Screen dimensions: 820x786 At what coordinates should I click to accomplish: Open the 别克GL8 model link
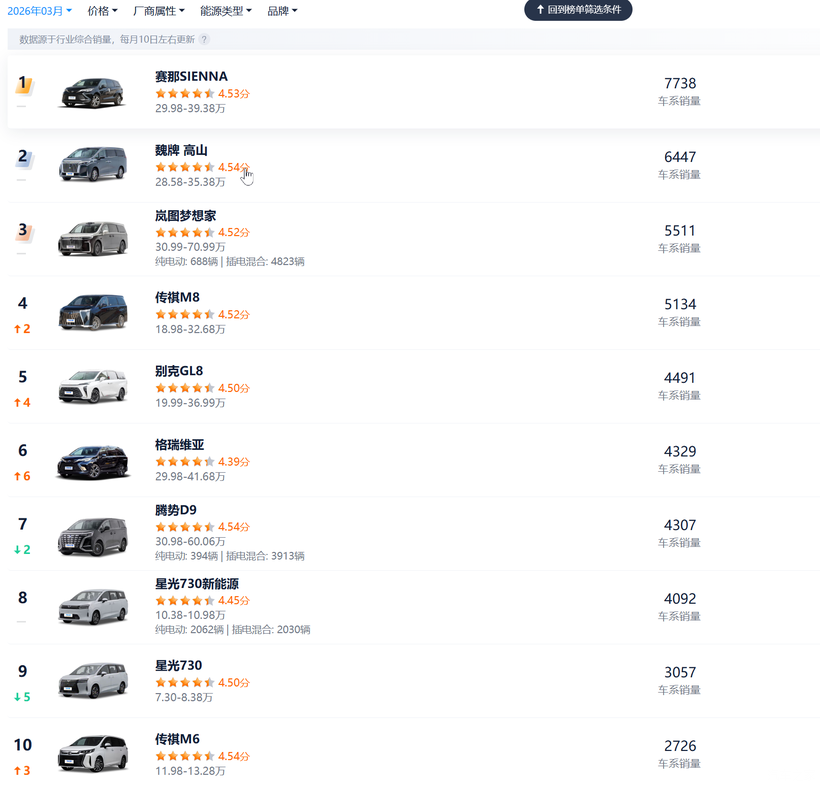pos(179,371)
